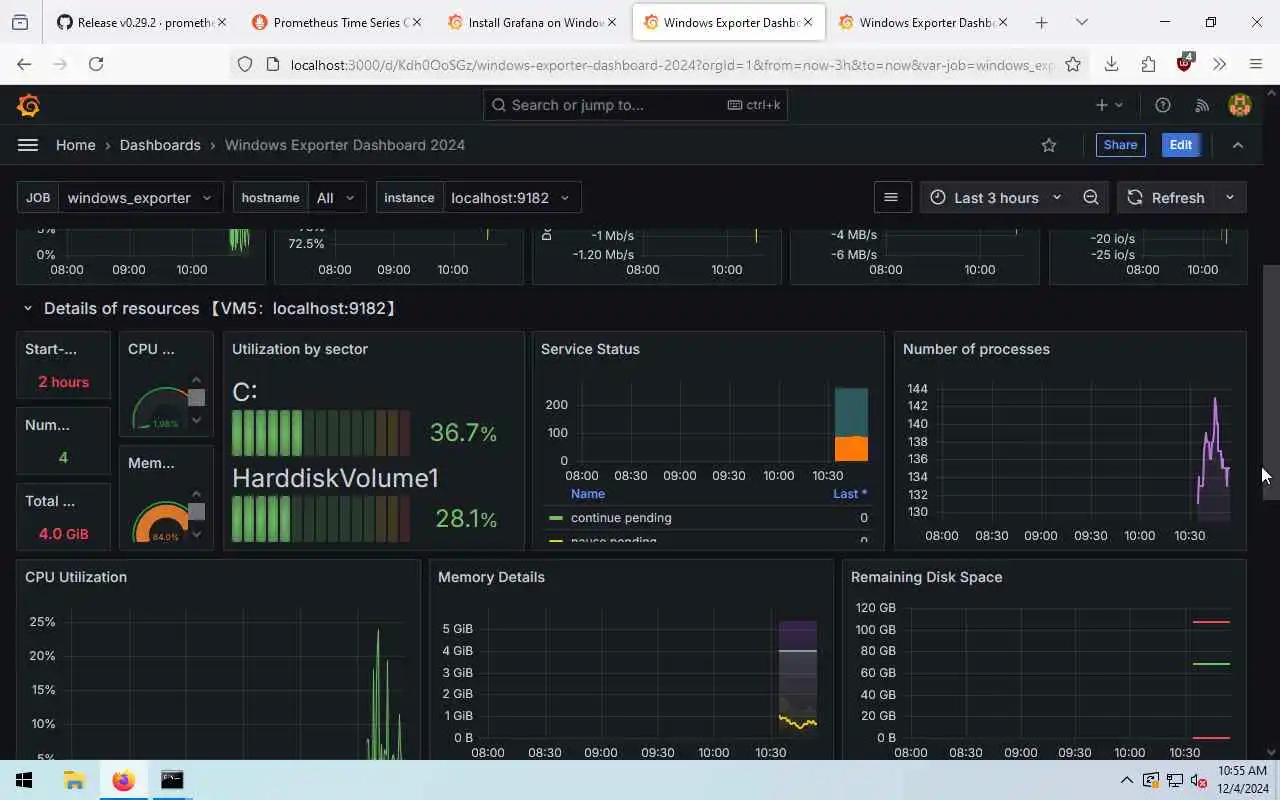
Task: Open the user profile avatar
Action: [x=1240, y=105]
